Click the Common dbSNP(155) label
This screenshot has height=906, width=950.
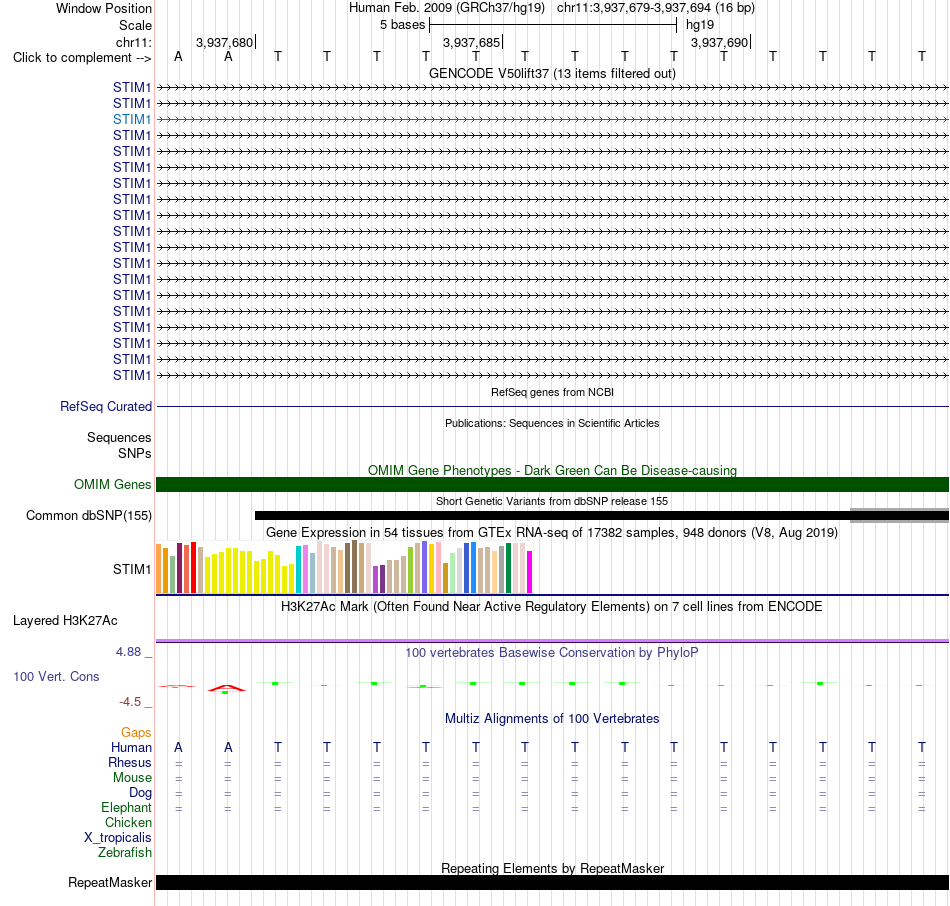point(88,516)
